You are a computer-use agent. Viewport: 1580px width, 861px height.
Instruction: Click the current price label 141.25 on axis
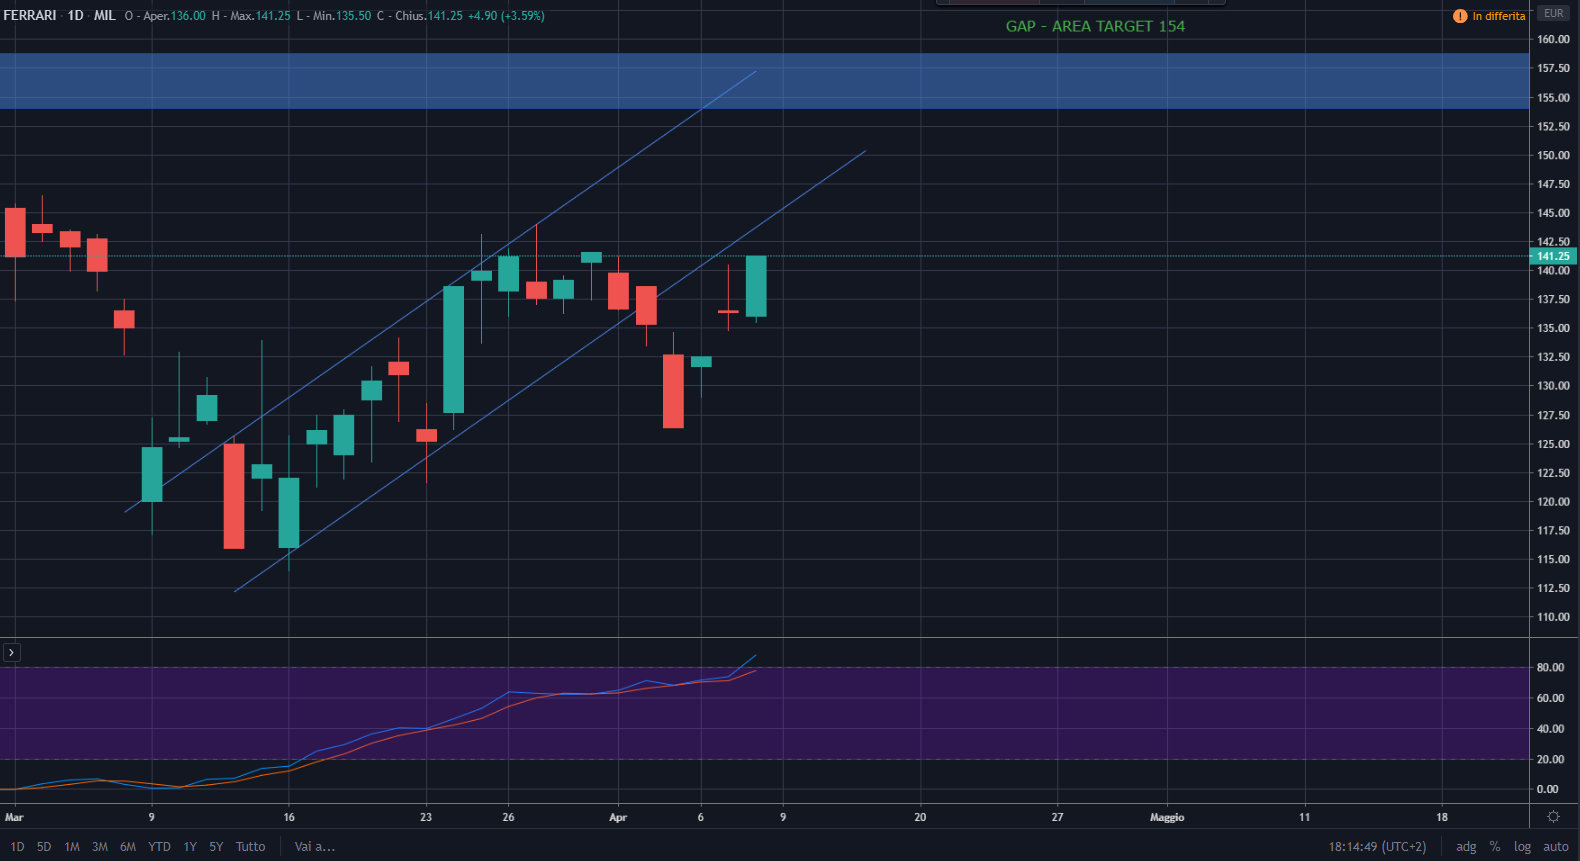coord(1553,256)
